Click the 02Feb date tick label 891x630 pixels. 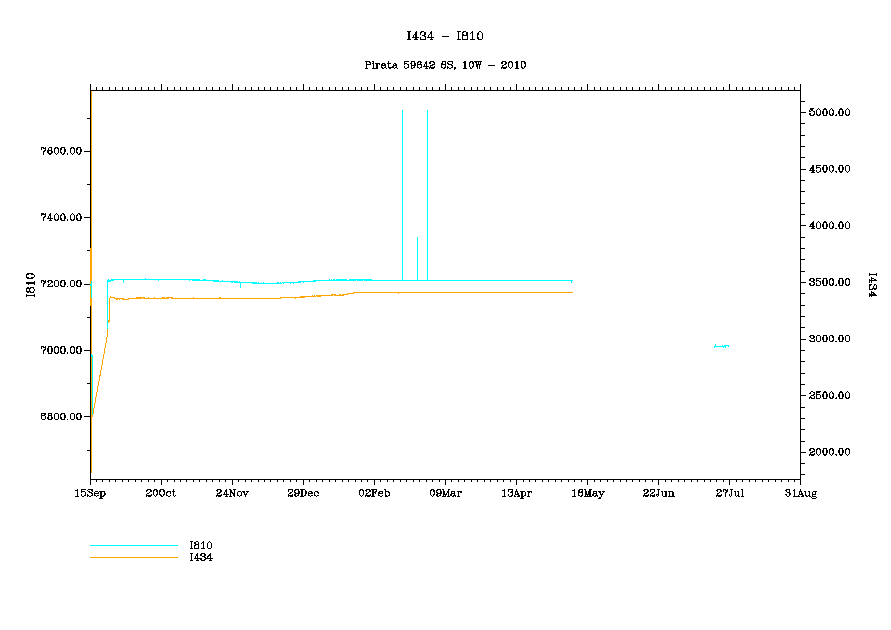pos(374,493)
